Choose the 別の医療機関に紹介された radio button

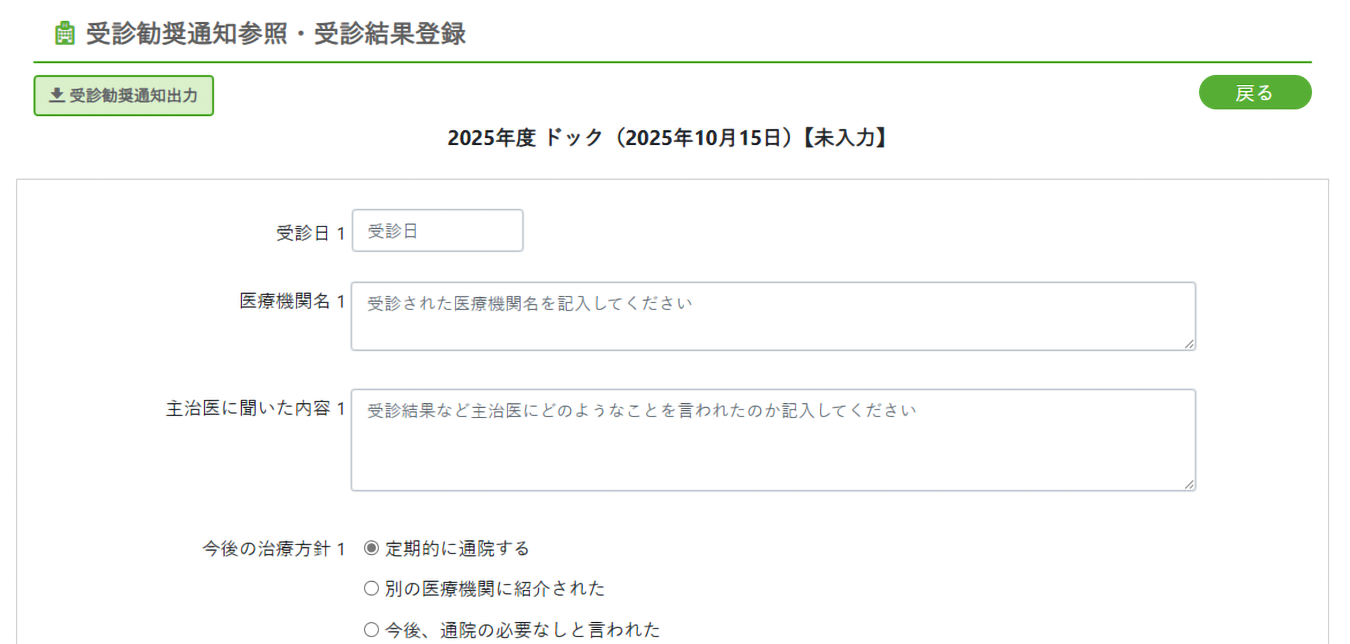(372, 588)
